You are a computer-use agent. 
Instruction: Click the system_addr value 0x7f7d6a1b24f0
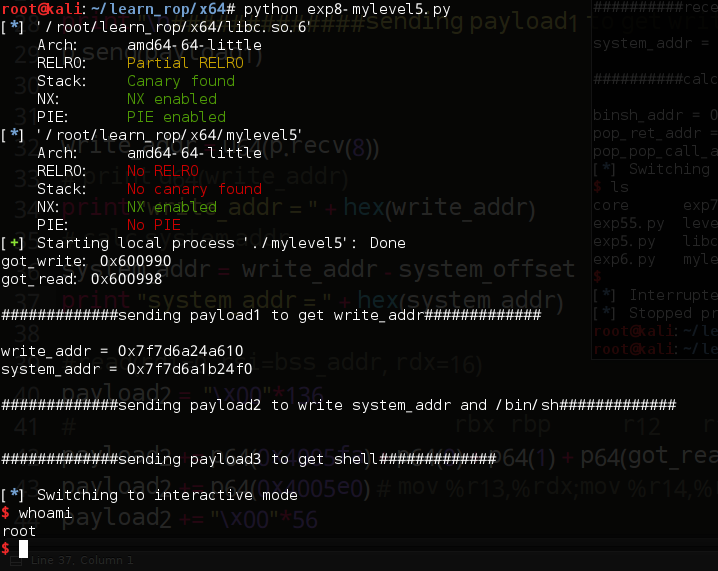pyautogui.click(x=180, y=369)
